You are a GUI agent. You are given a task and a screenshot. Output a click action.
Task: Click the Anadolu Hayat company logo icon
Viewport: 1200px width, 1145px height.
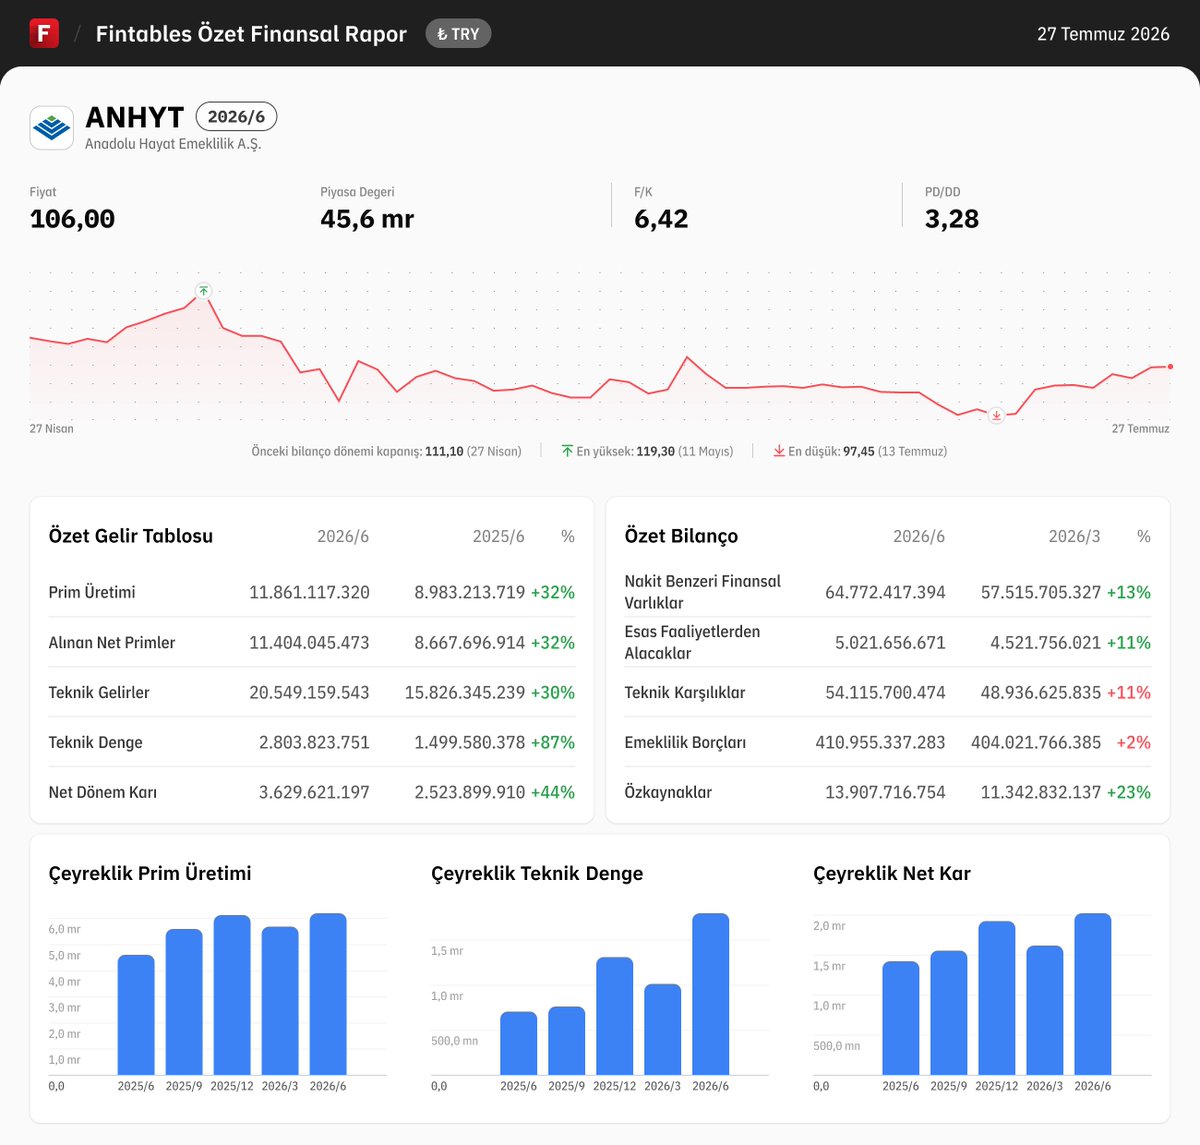tap(51, 128)
